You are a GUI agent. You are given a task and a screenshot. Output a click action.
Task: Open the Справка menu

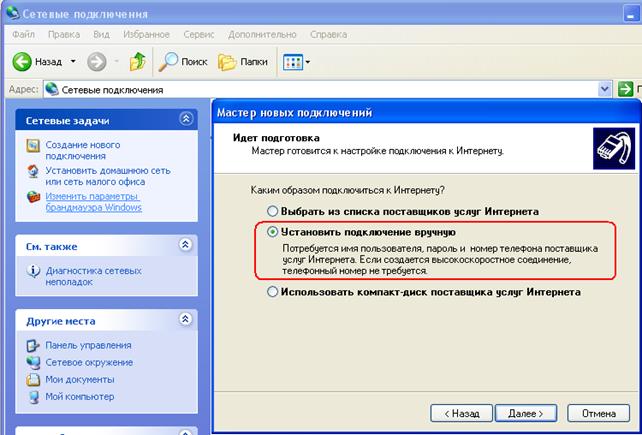click(x=328, y=34)
